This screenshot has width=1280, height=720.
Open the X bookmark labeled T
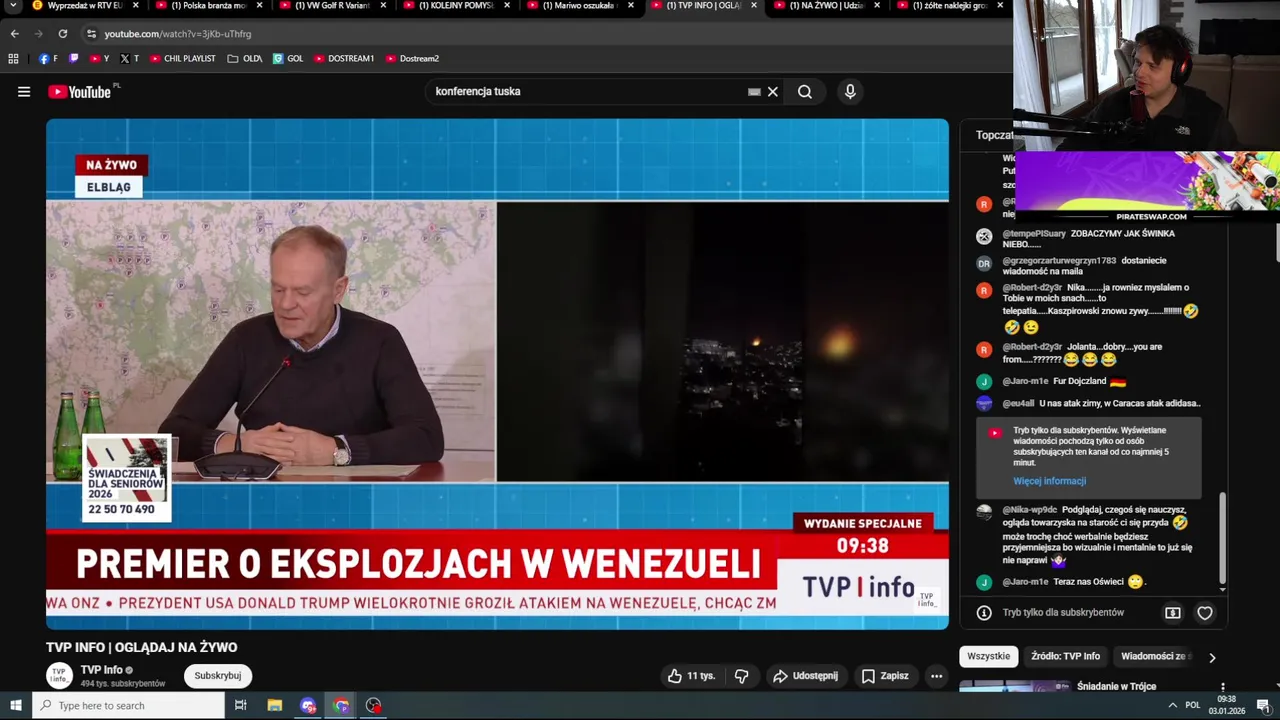[129, 59]
